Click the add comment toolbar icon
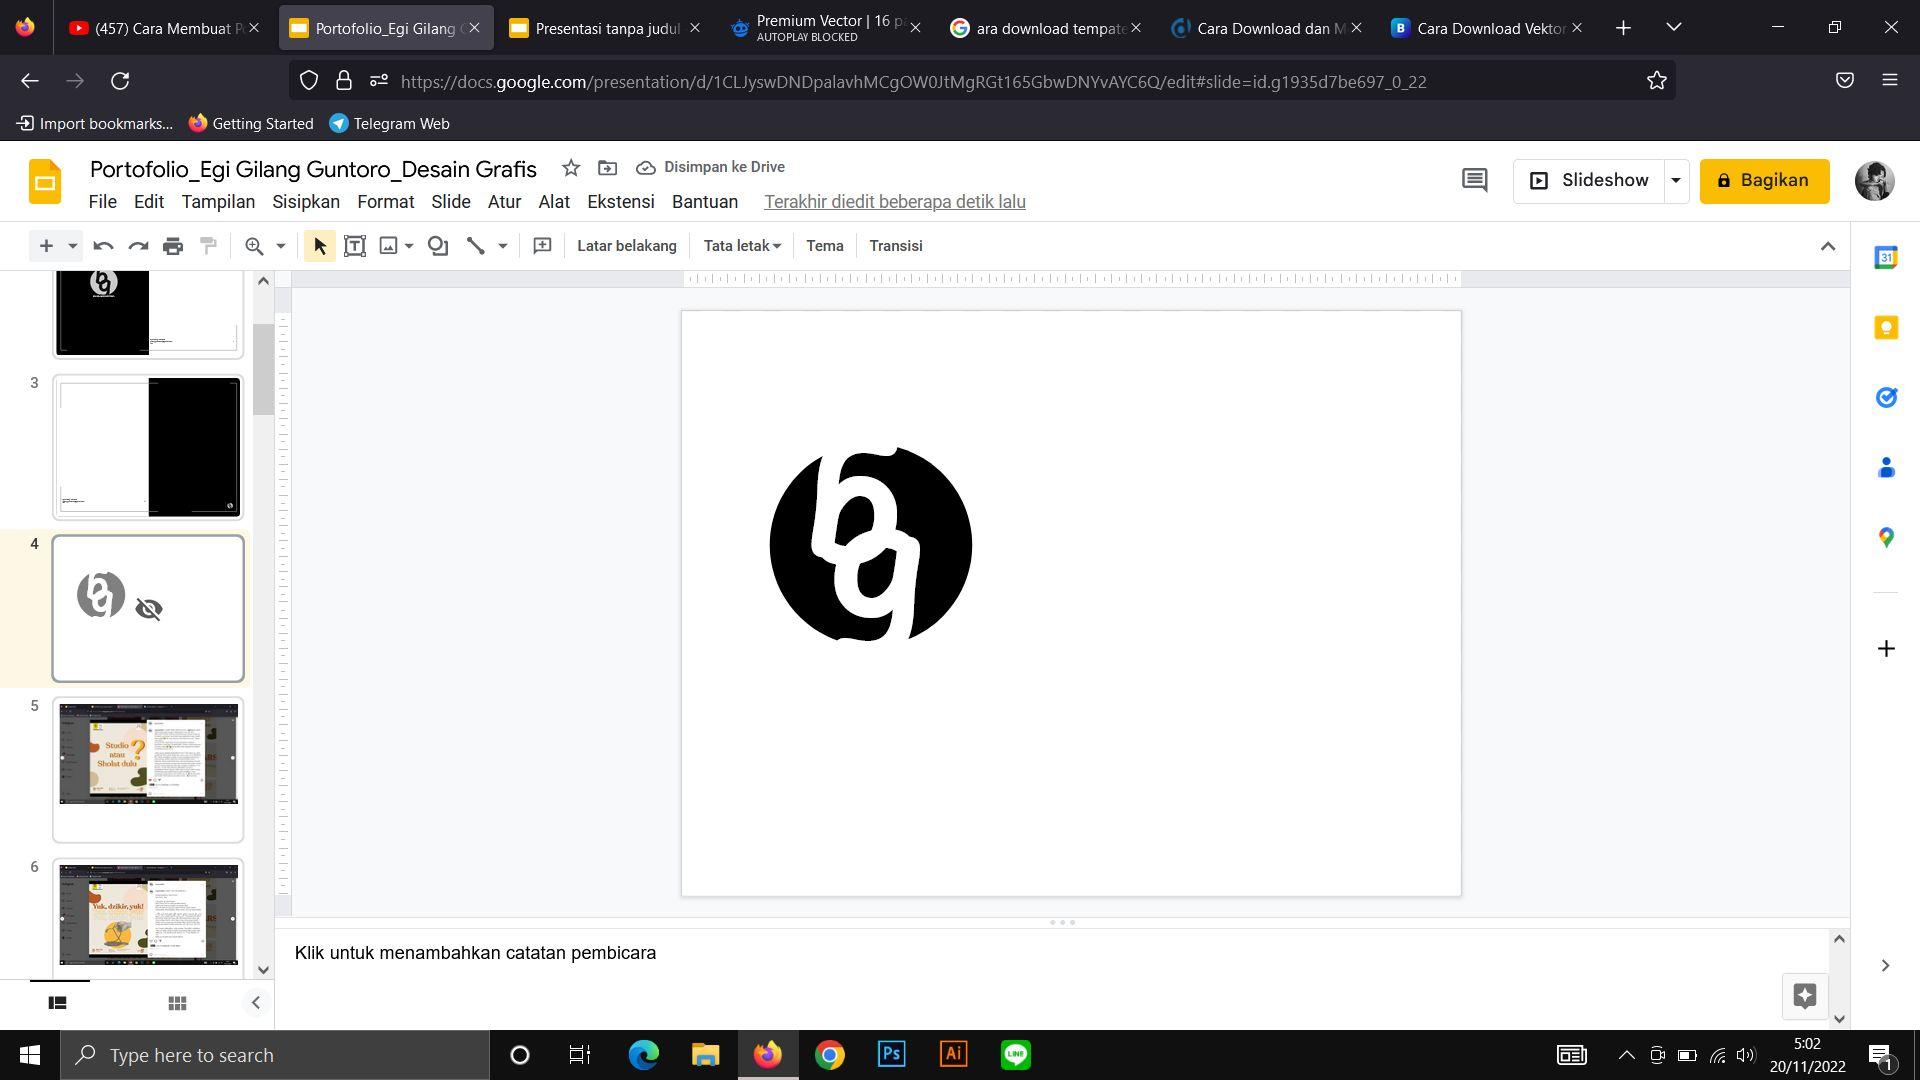This screenshot has width=1920, height=1080. point(542,246)
